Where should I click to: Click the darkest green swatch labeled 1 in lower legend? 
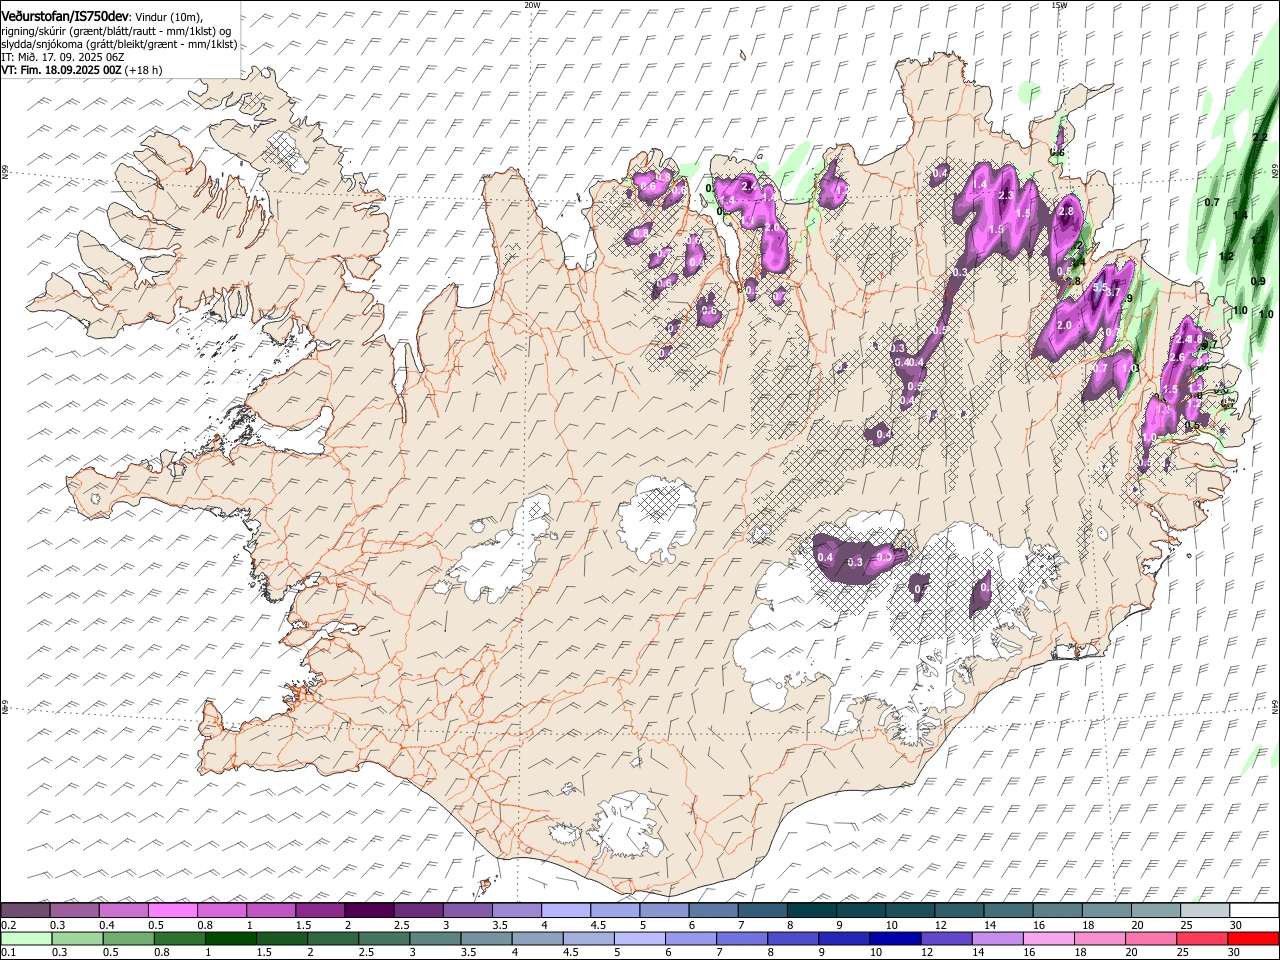[231, 939]
